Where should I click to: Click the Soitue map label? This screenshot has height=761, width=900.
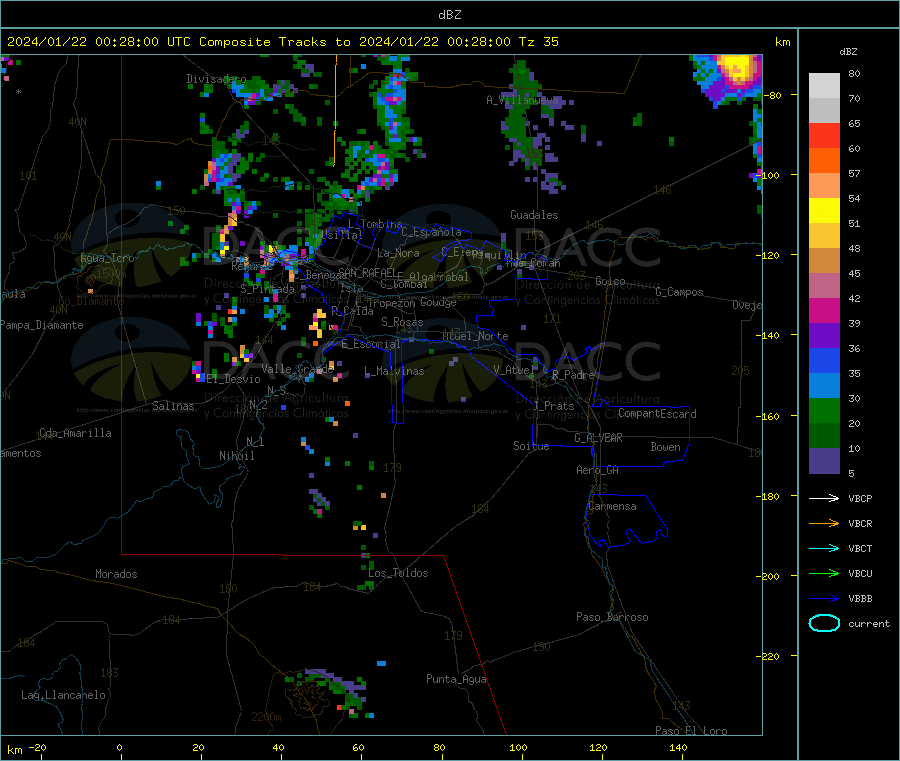[x=531, y=446]
